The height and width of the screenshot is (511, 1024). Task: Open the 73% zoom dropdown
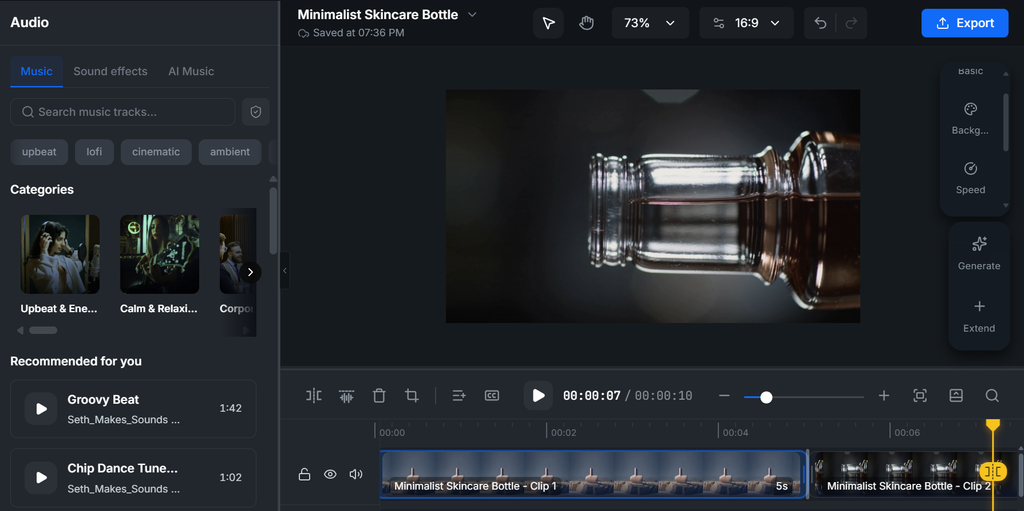[x=650, y=23]
